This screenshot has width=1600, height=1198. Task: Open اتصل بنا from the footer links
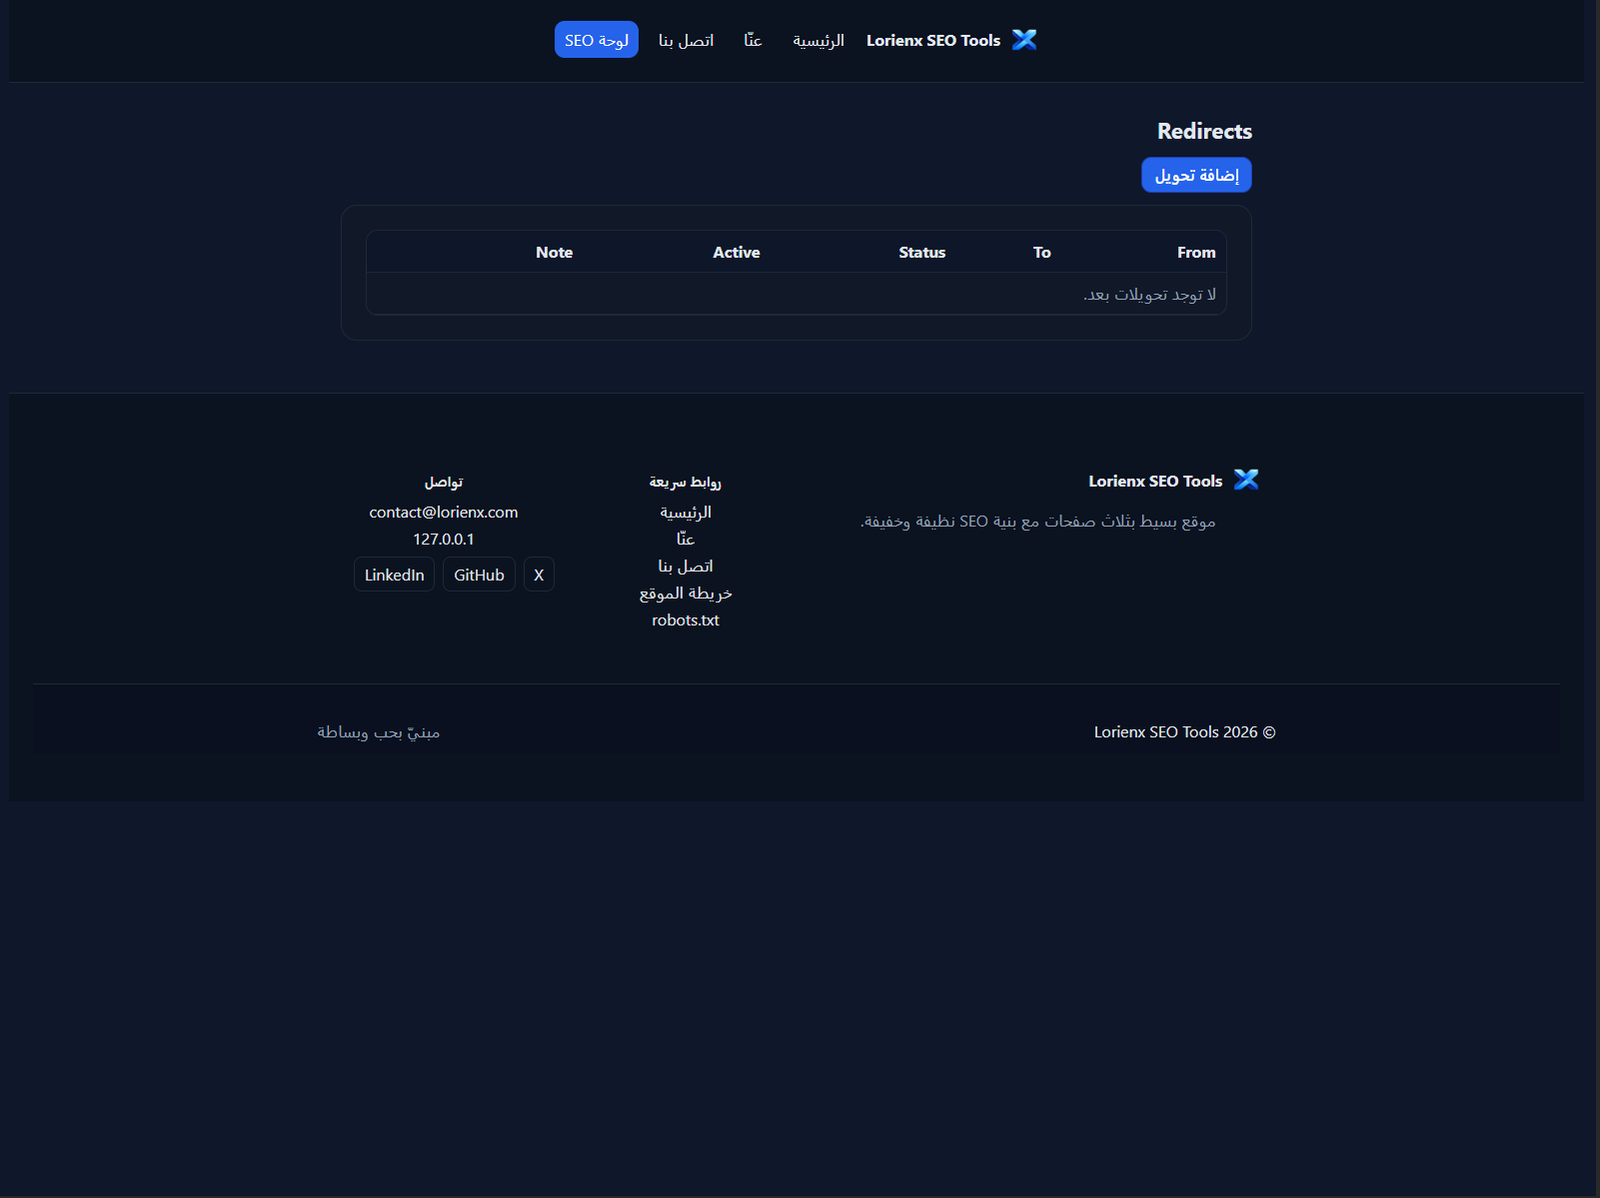(x=685, y=565)
